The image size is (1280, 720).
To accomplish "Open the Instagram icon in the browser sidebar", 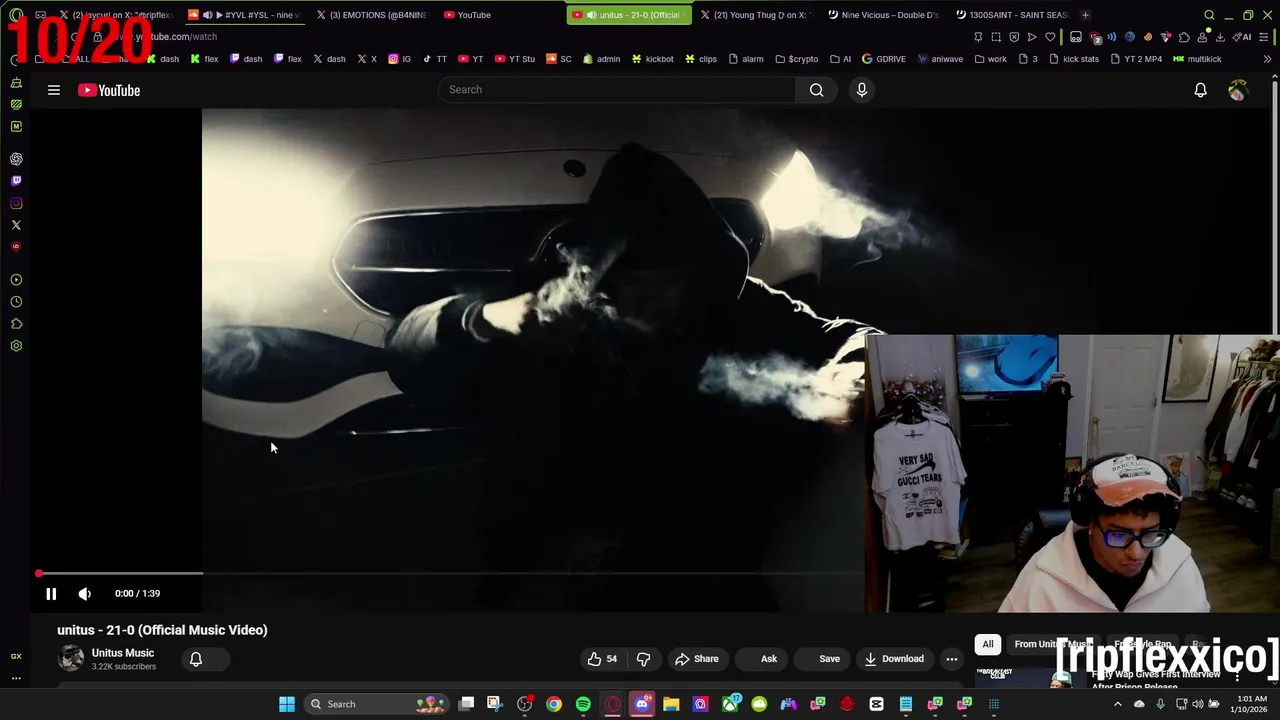I will click(16, 203).
